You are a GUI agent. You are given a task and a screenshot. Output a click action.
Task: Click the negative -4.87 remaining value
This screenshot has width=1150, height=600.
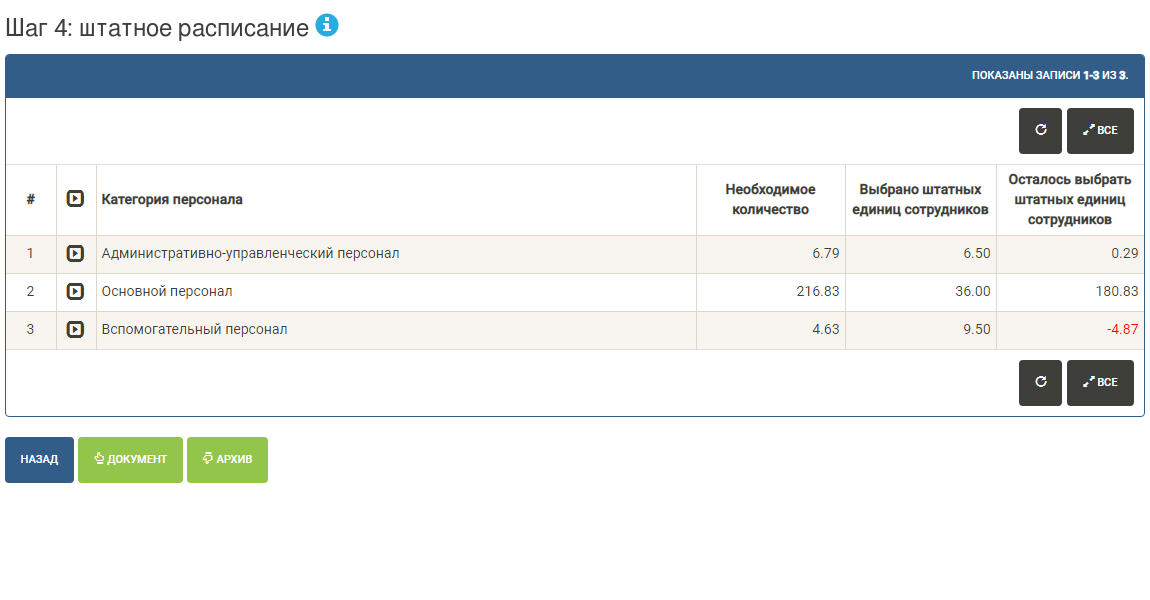click(1122, 329)
